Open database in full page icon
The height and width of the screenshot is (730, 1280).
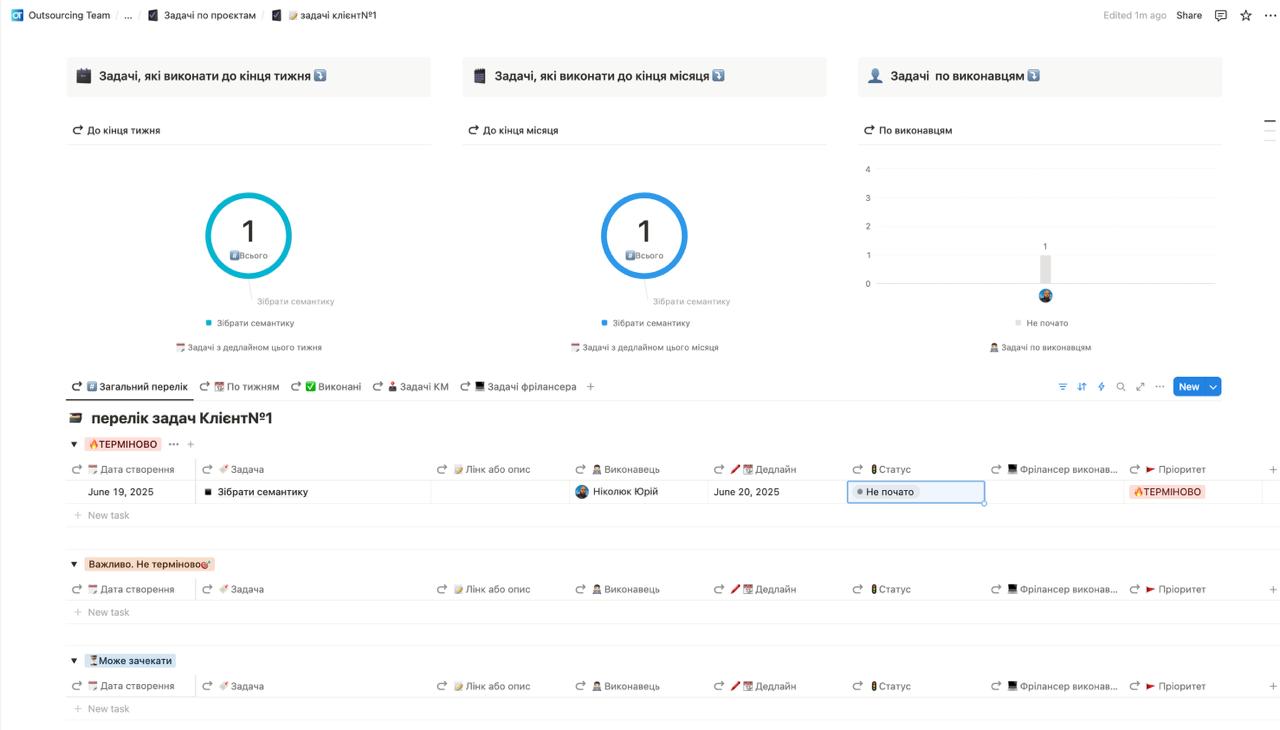point(1140,387)
